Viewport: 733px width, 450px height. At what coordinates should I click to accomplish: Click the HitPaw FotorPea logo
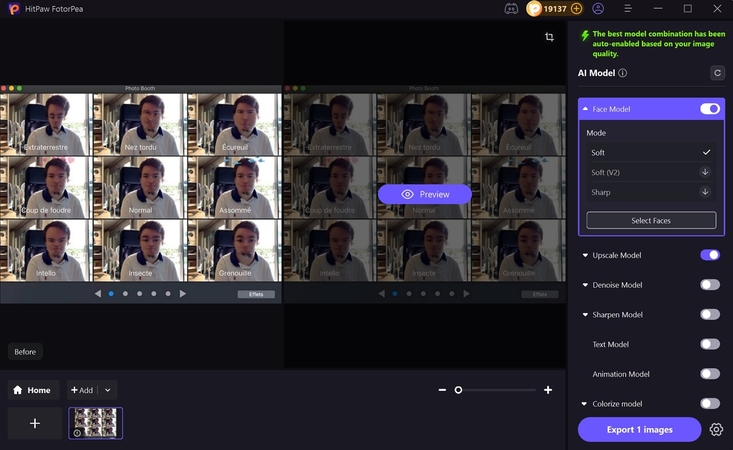pos(14,9)
